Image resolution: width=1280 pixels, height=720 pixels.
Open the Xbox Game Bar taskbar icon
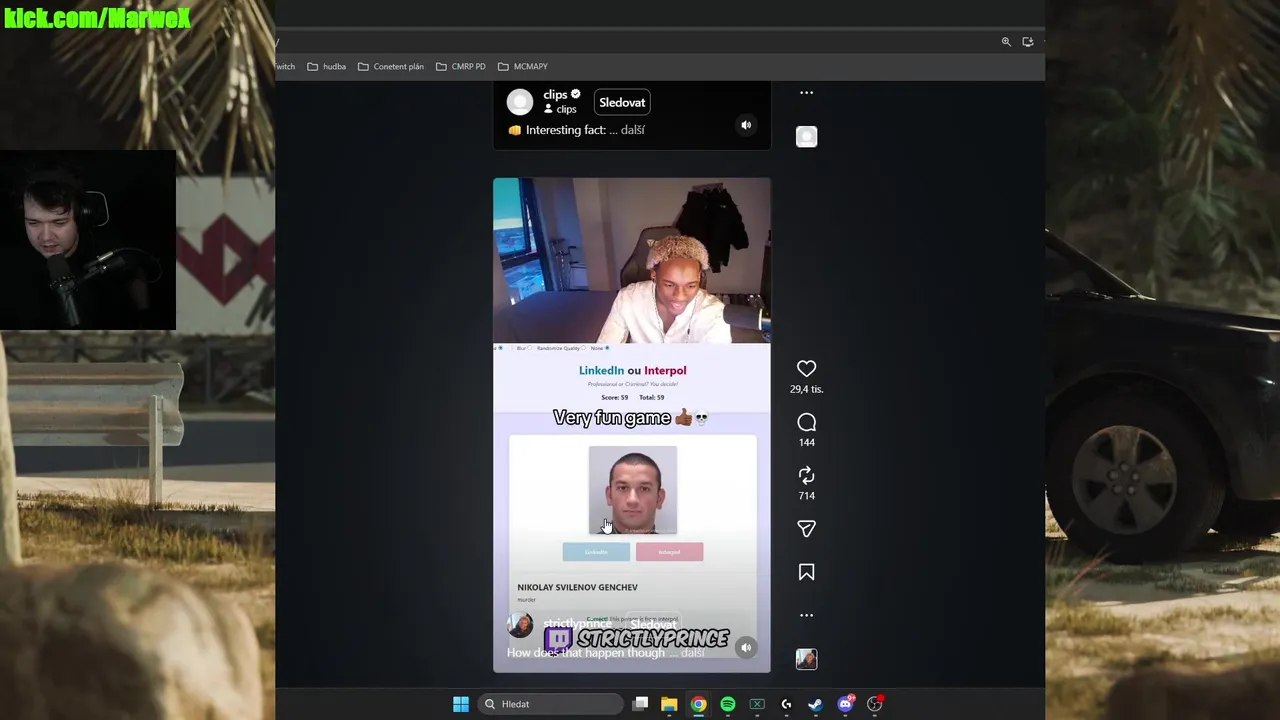click(x=757, y=704)
